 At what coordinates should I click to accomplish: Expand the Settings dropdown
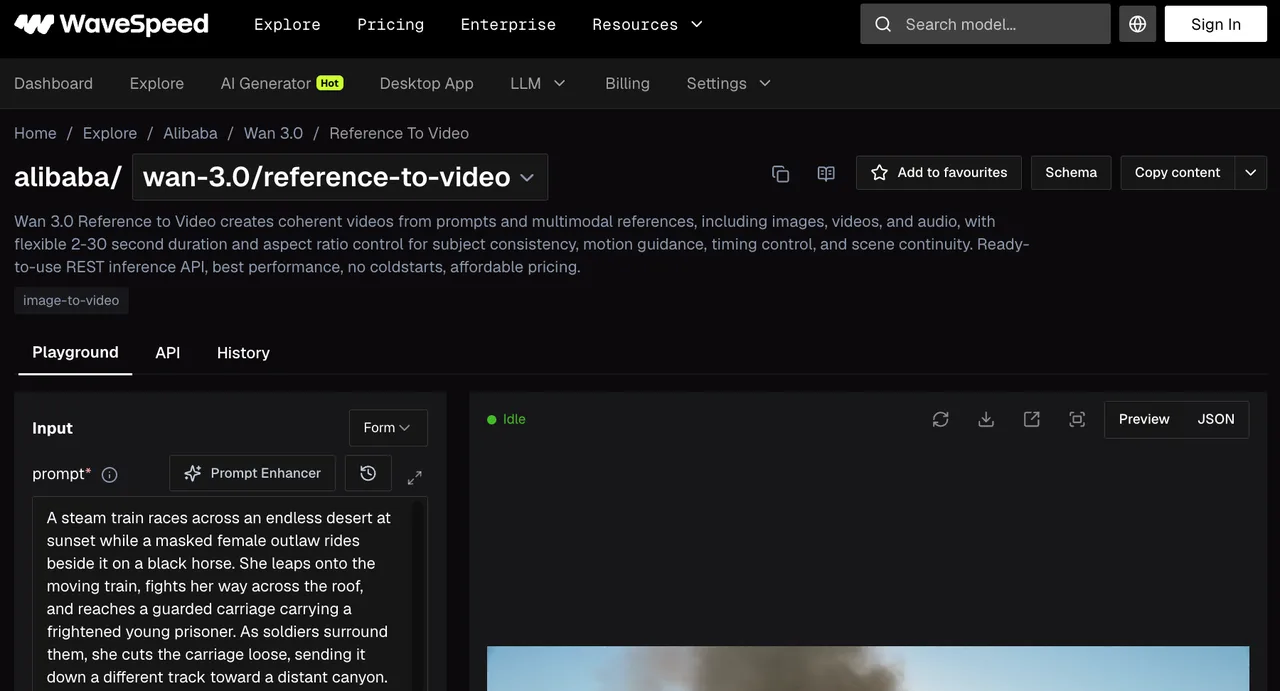pyautogui.click(x=729, y=83)
